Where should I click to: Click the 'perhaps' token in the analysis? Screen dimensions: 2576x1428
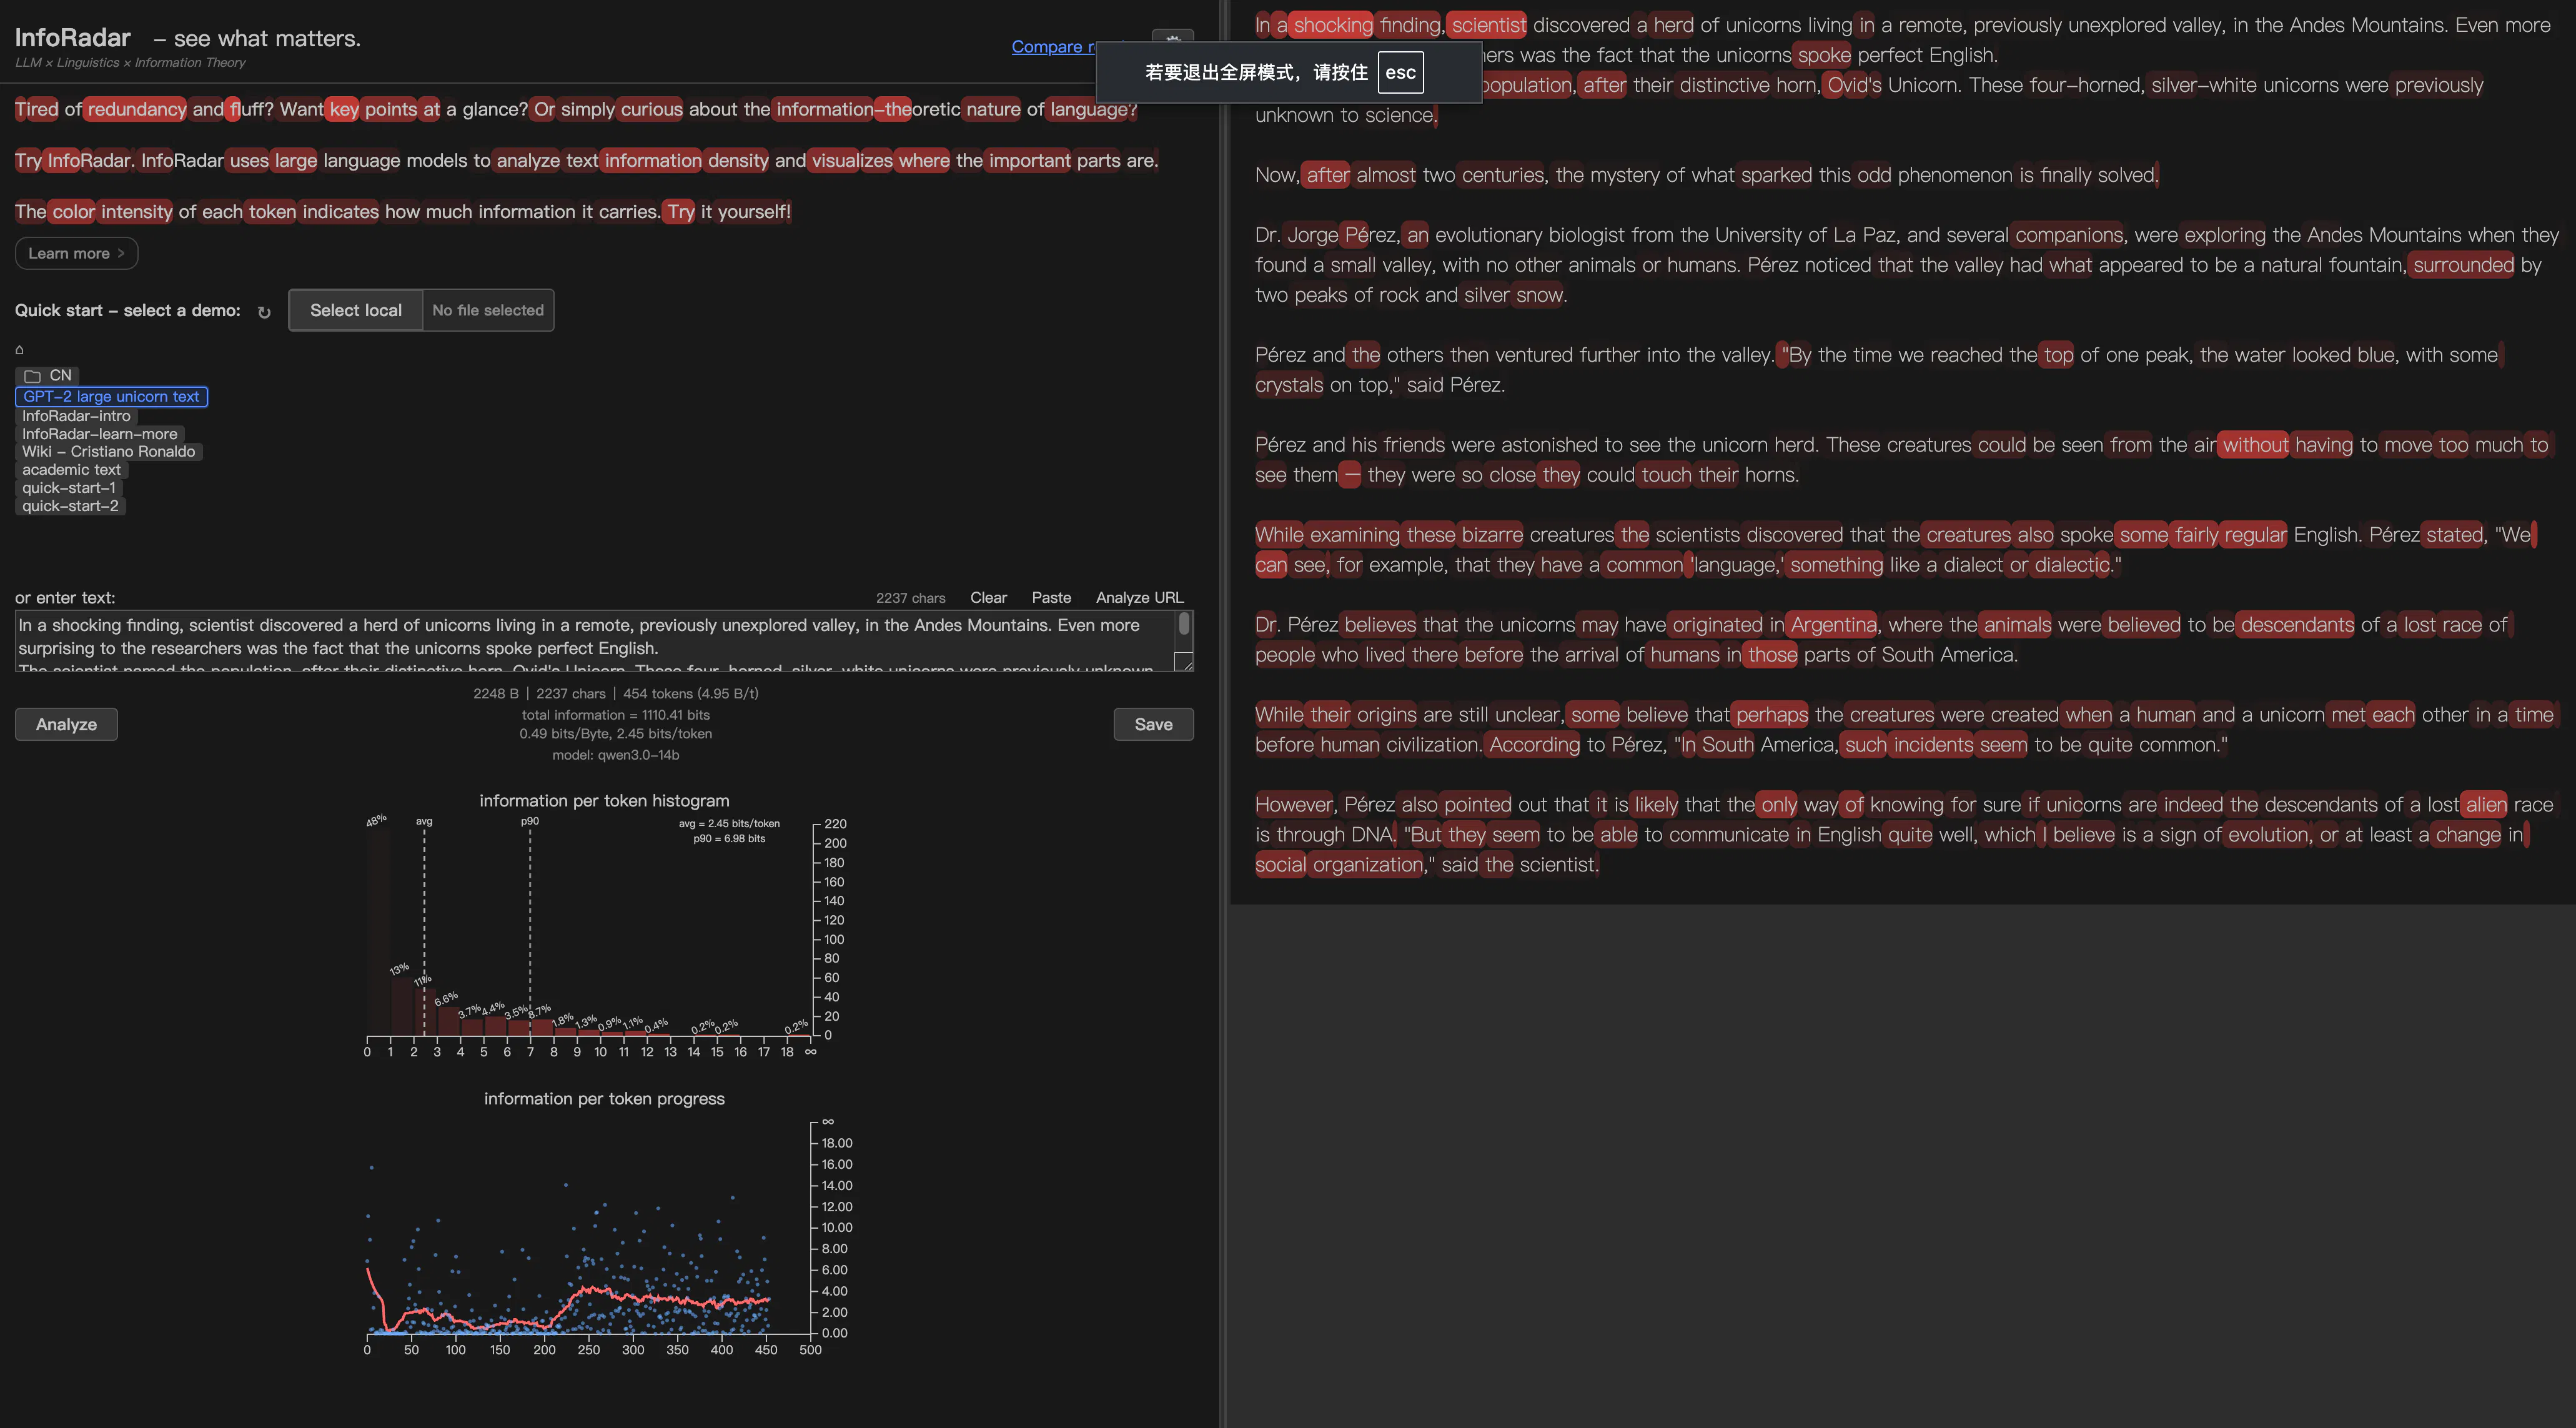pos(1771,715)
